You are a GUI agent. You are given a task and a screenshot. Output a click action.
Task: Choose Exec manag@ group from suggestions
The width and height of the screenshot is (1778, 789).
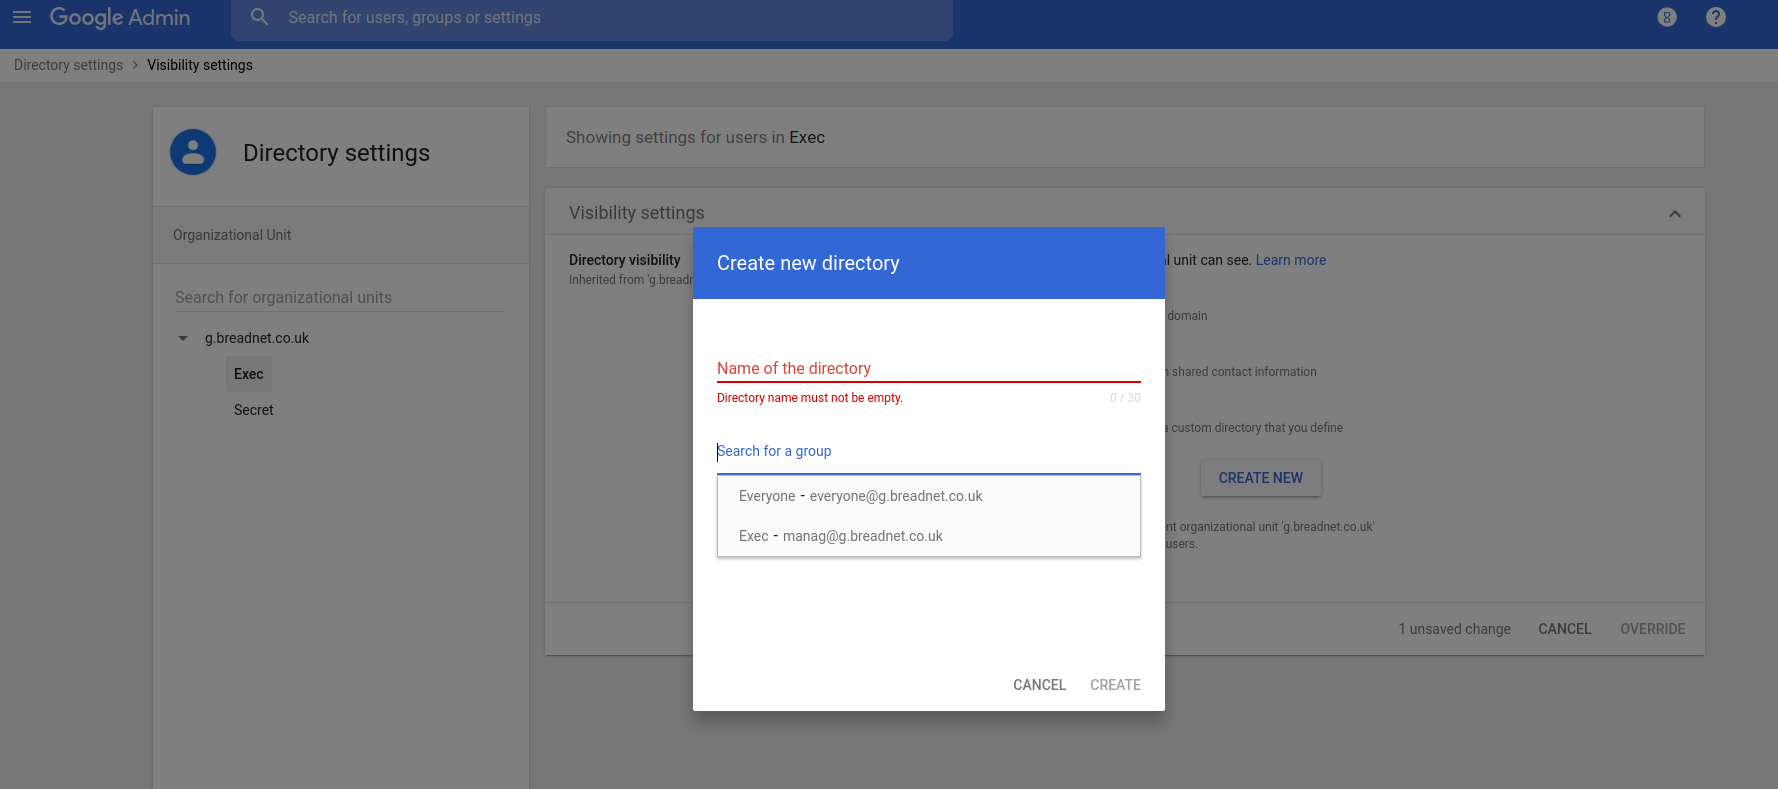click(840, 536)
